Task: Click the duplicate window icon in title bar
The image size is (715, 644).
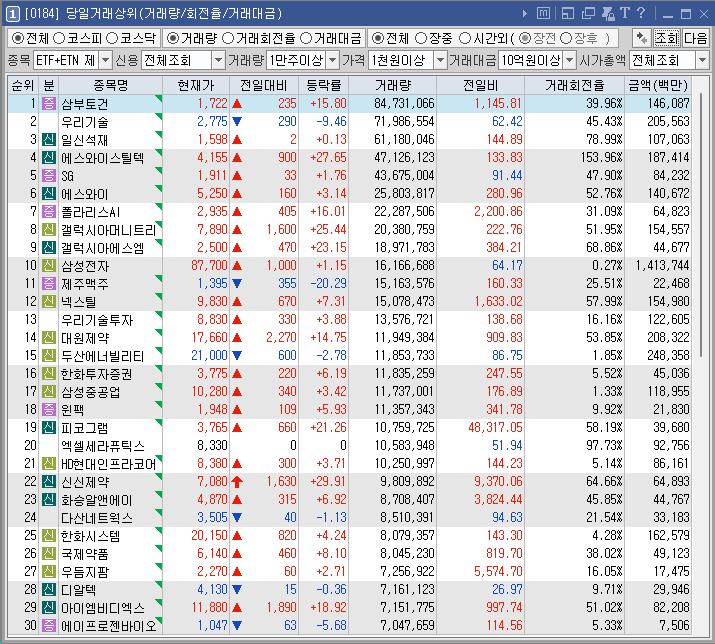Action: (x=588, y=14)
